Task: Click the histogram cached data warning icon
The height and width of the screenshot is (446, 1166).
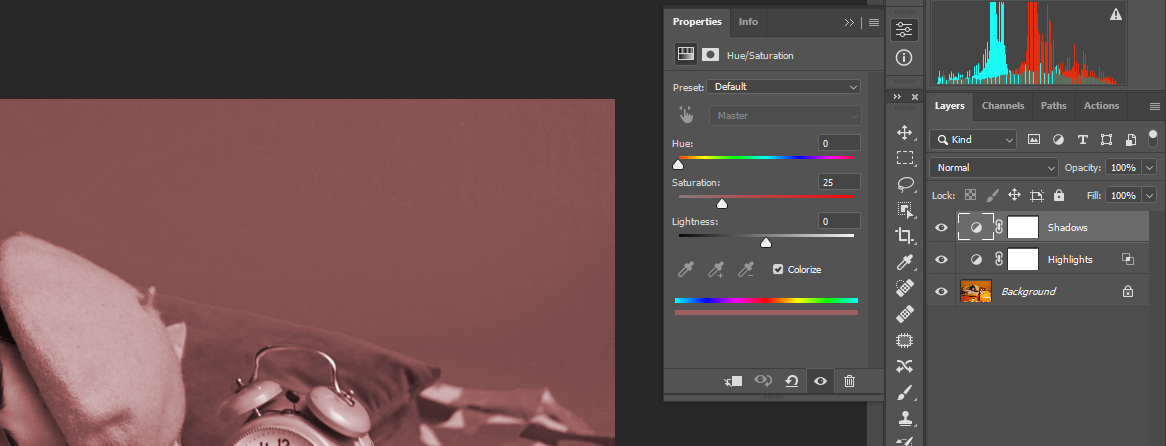Action: pos(1116,14)
